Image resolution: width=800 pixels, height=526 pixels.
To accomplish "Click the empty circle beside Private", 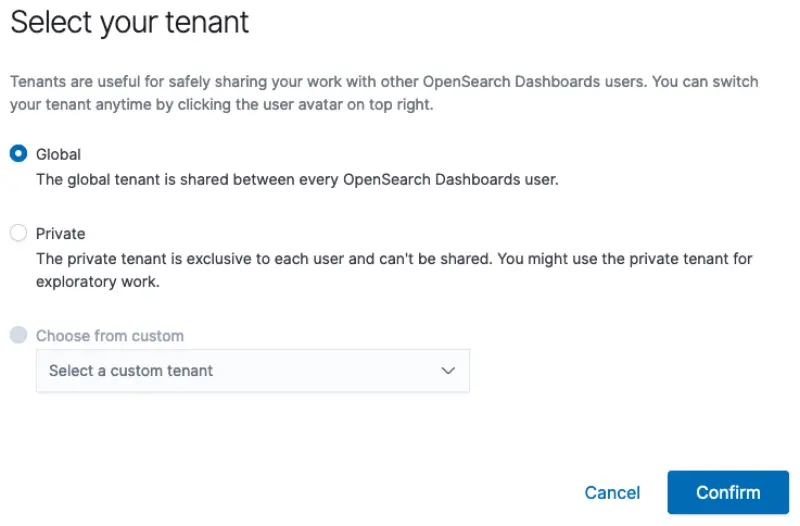I will coord(18,233).
